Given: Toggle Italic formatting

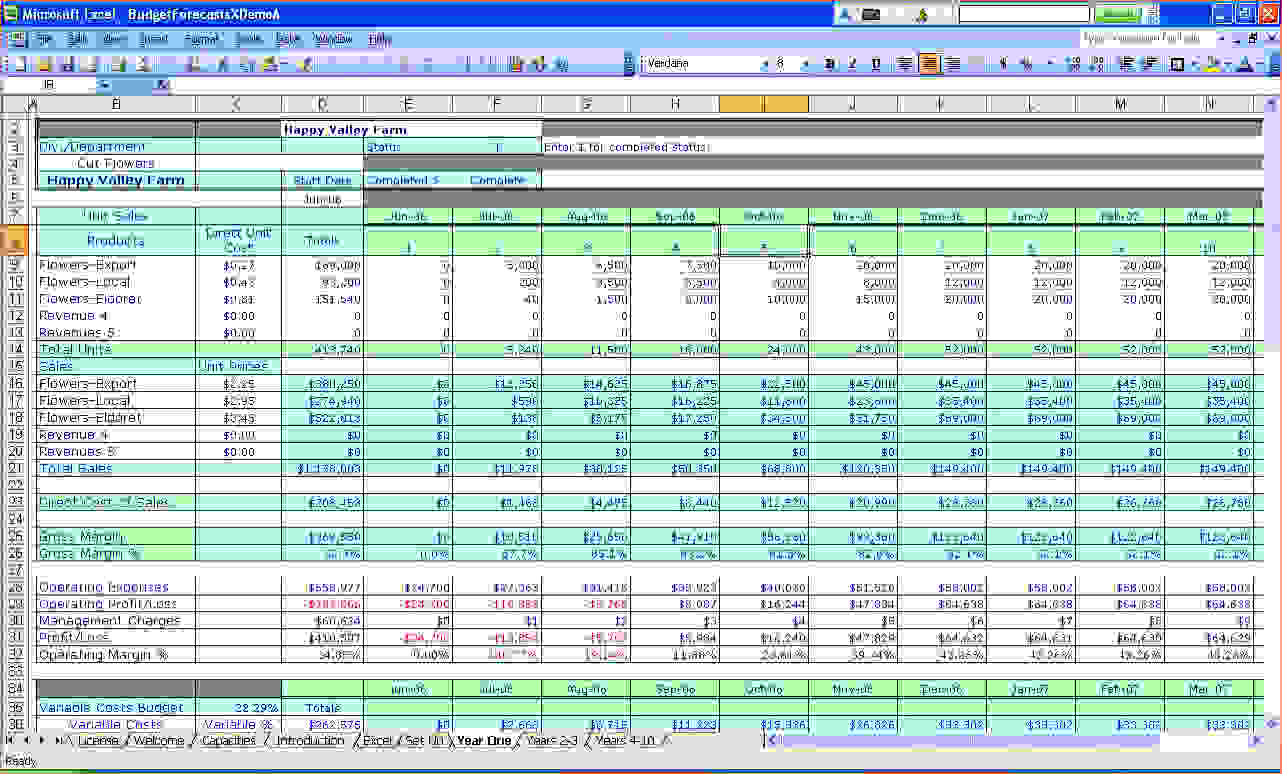Looking at the screenshot, I should (852, 64).
